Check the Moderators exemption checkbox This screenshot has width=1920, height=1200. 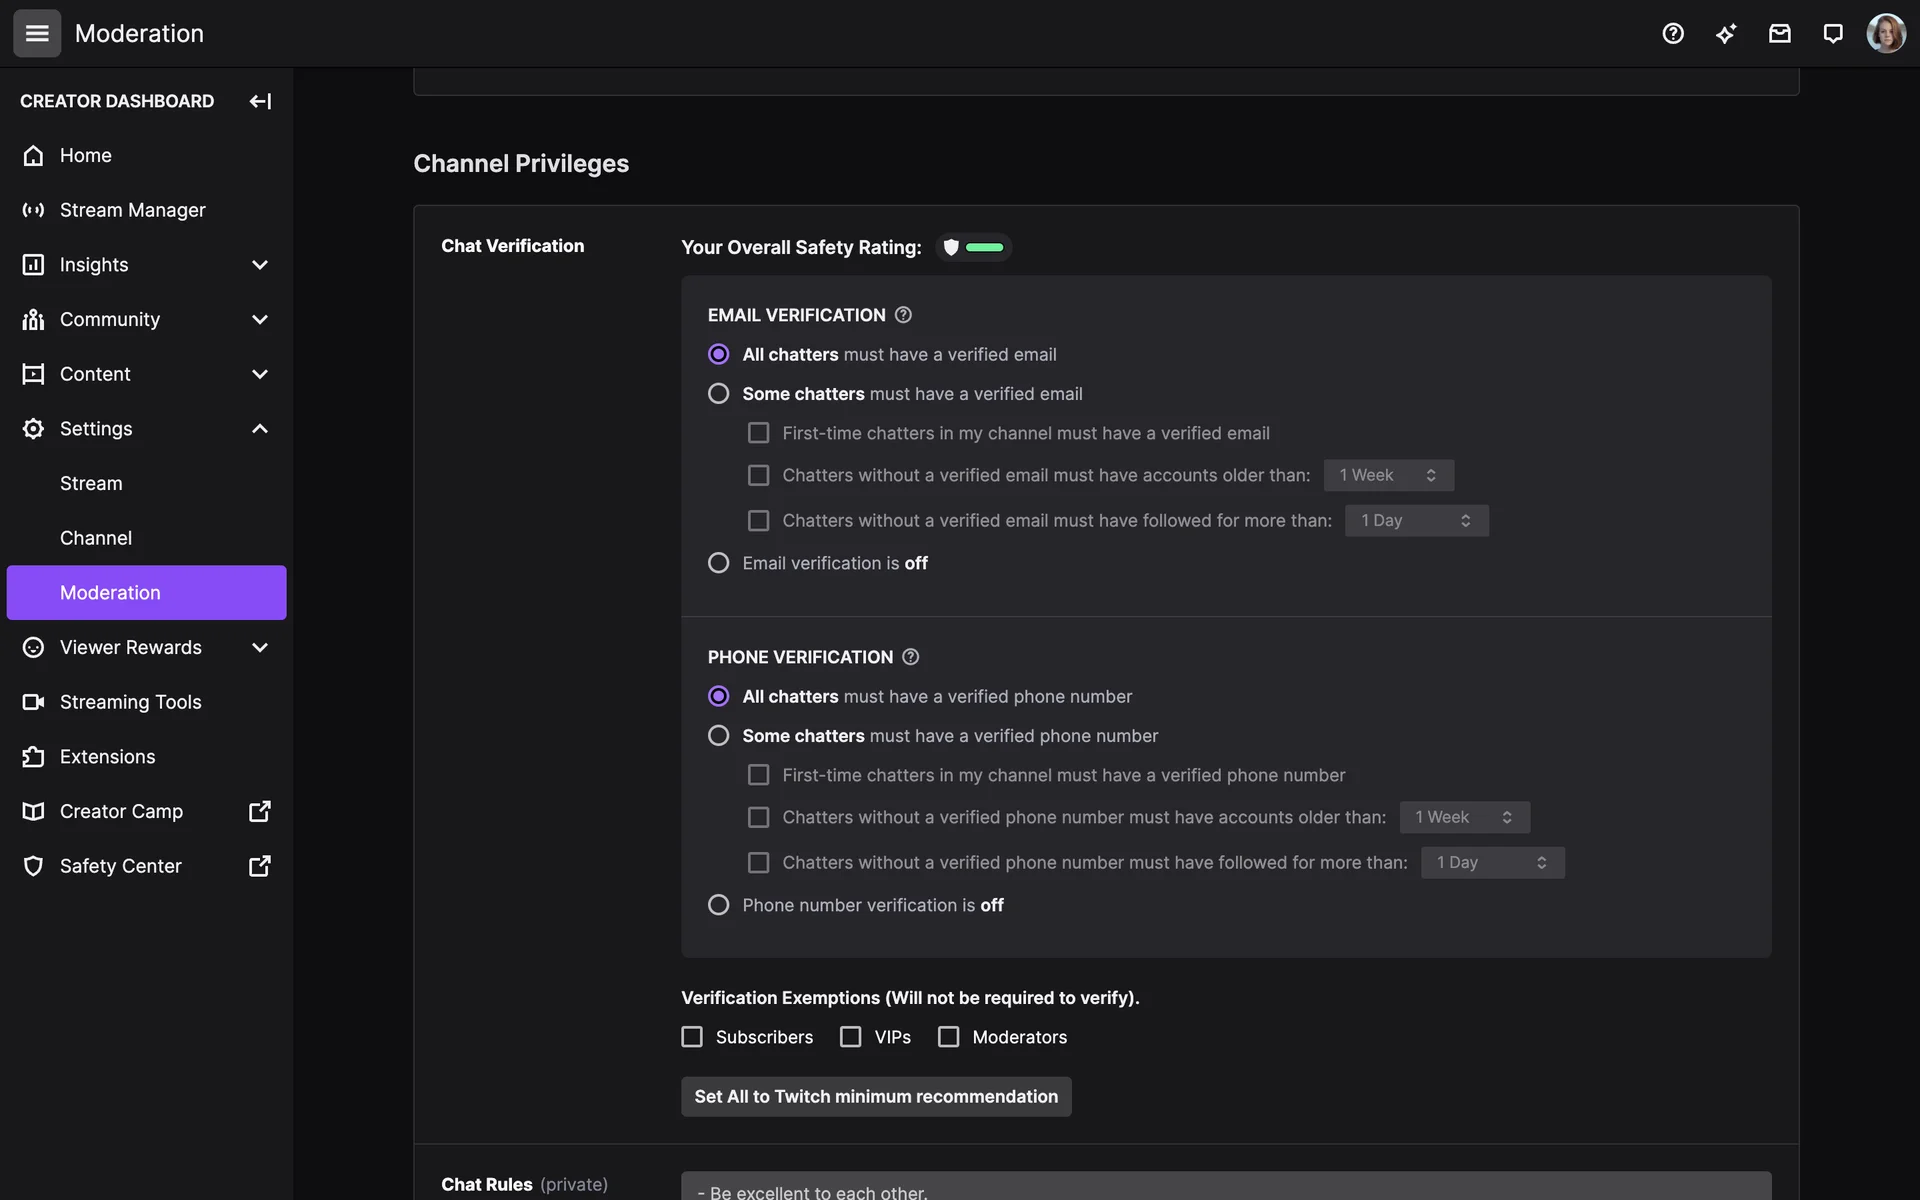point(948,1037)
